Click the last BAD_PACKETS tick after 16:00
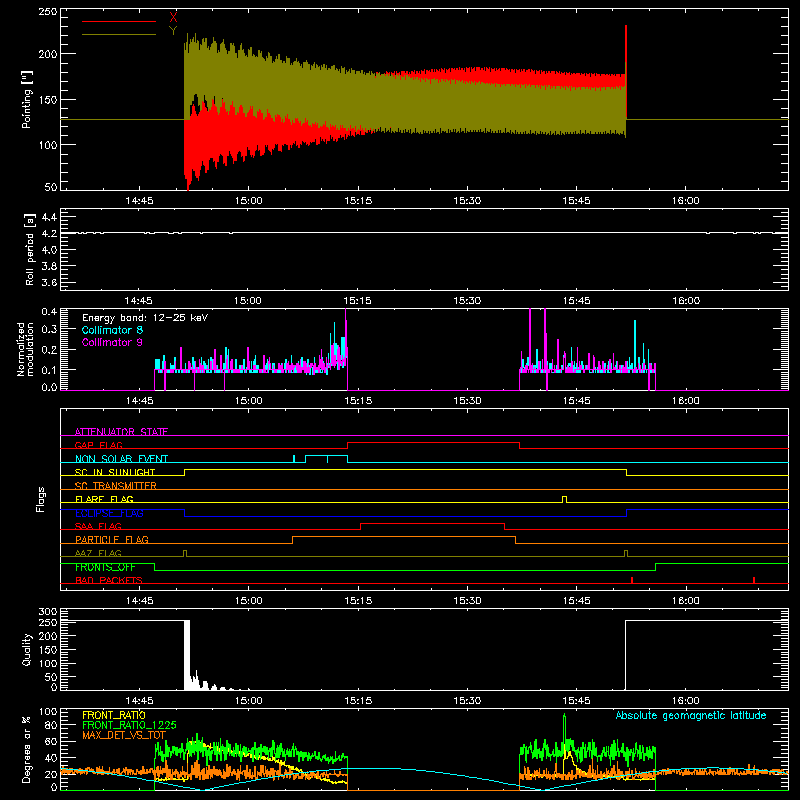Image resolution: width=800 pixels, height=800 pixels. 754,580
